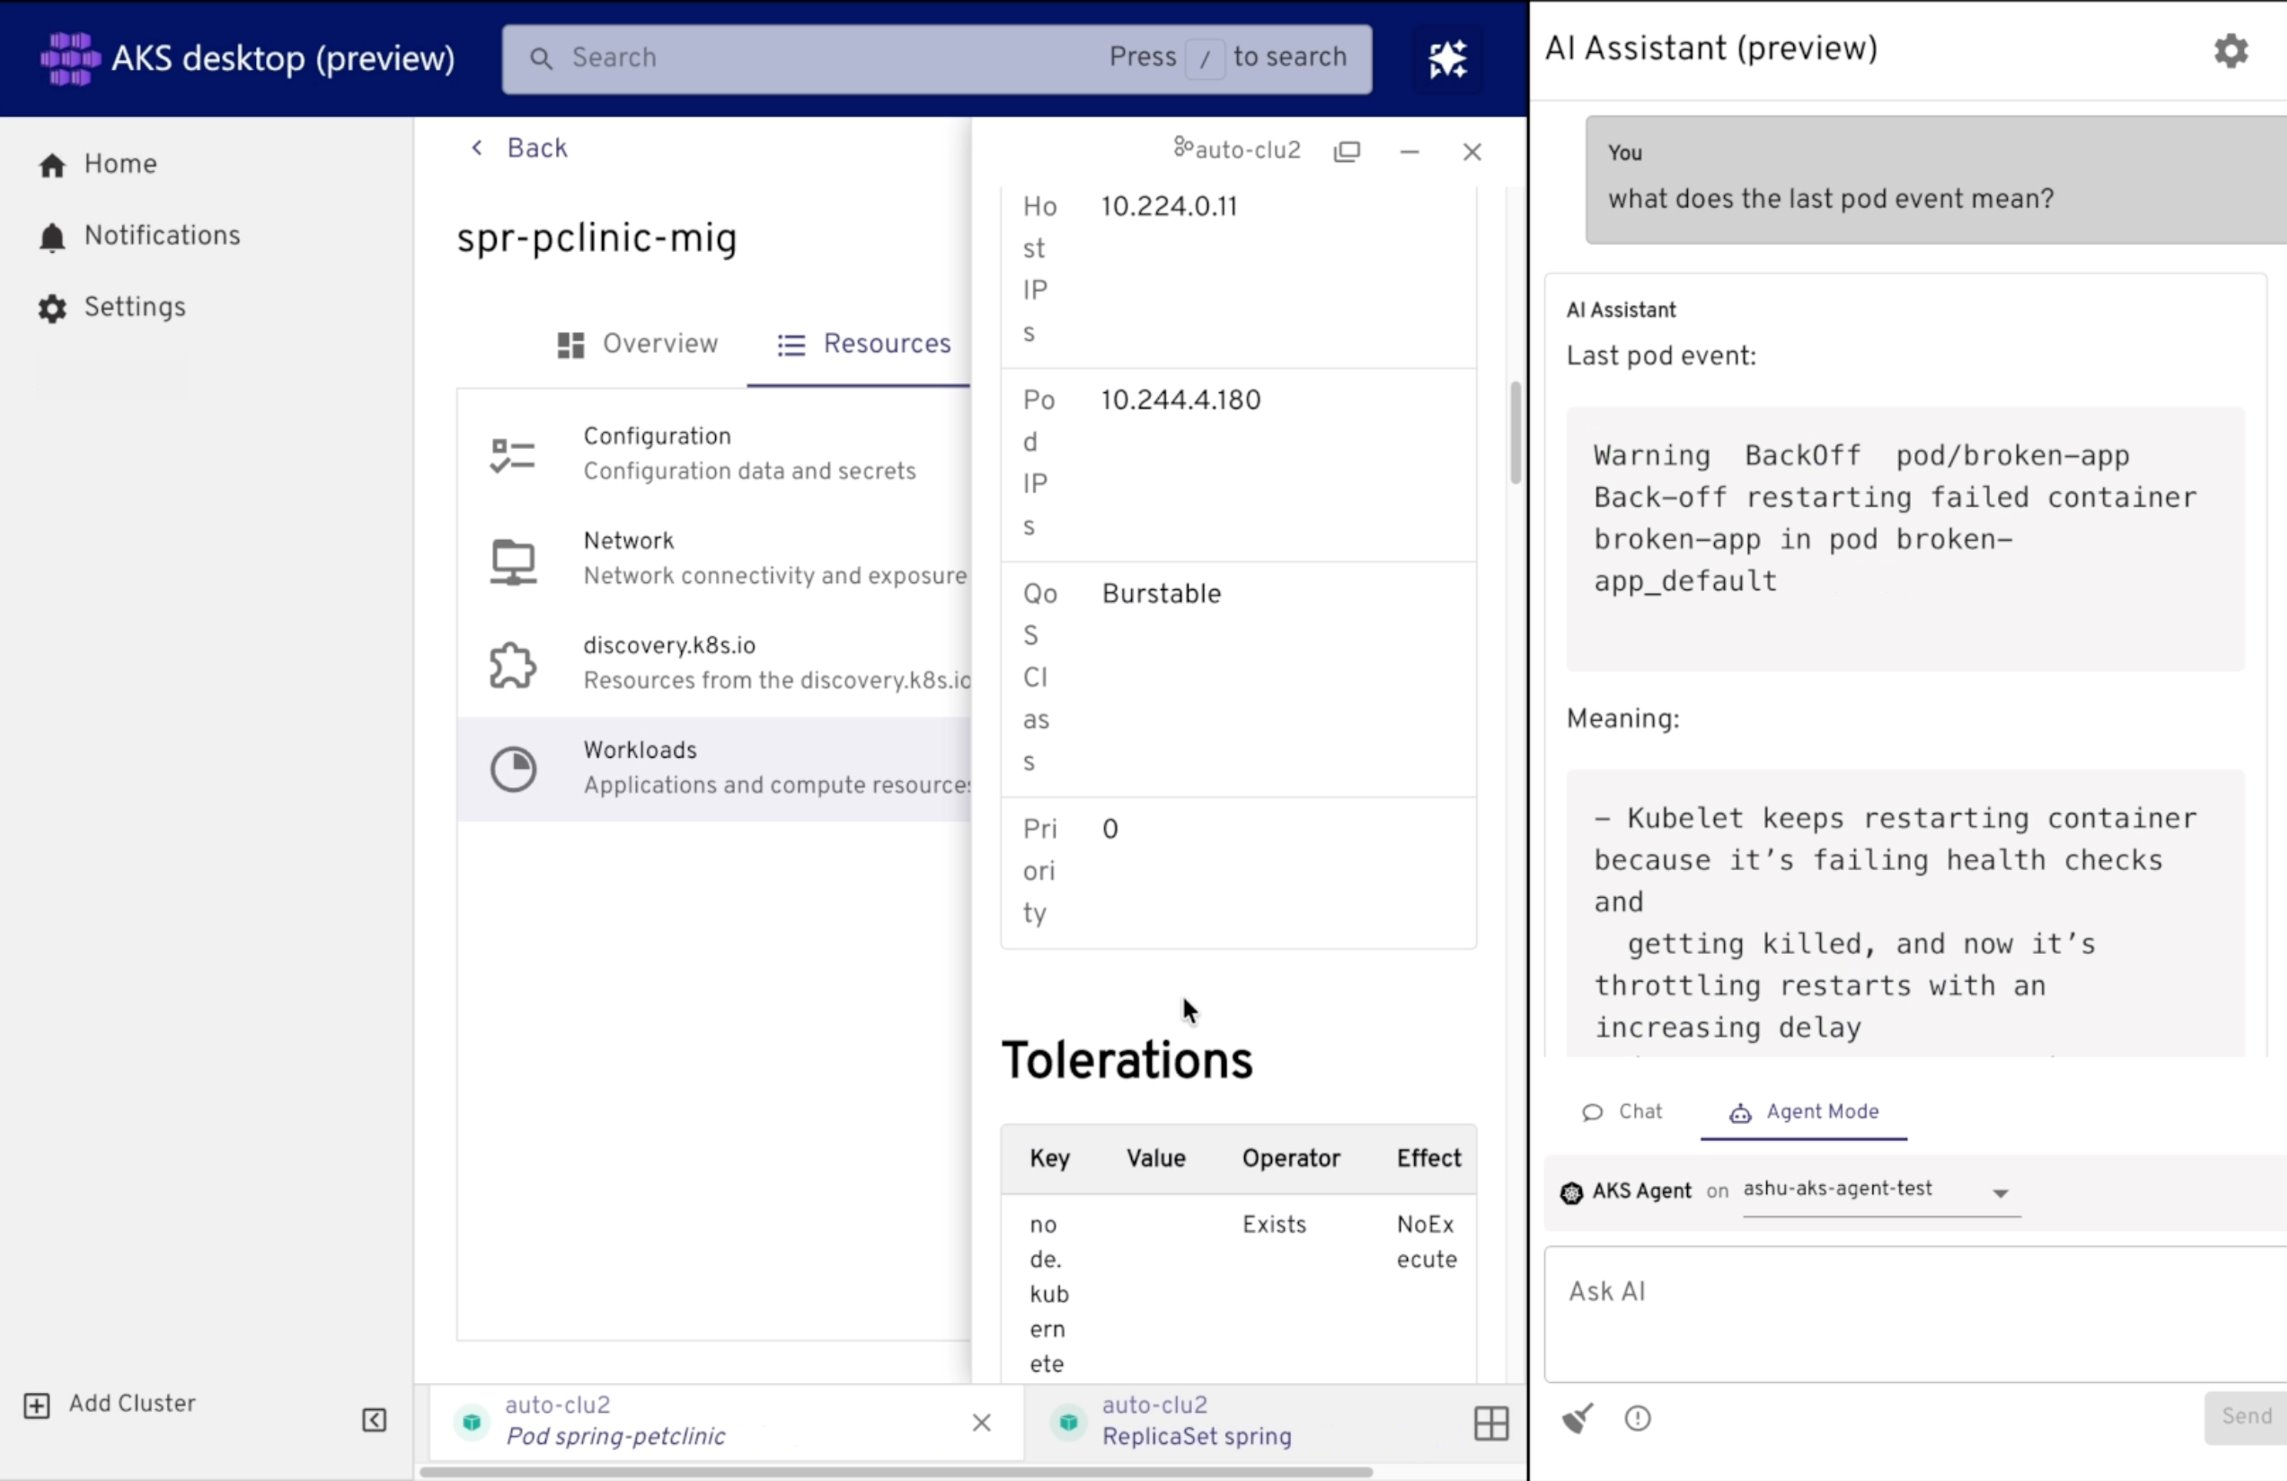
Task: Click the Pod IP value 10.244.4.180
Action: 1181,400
